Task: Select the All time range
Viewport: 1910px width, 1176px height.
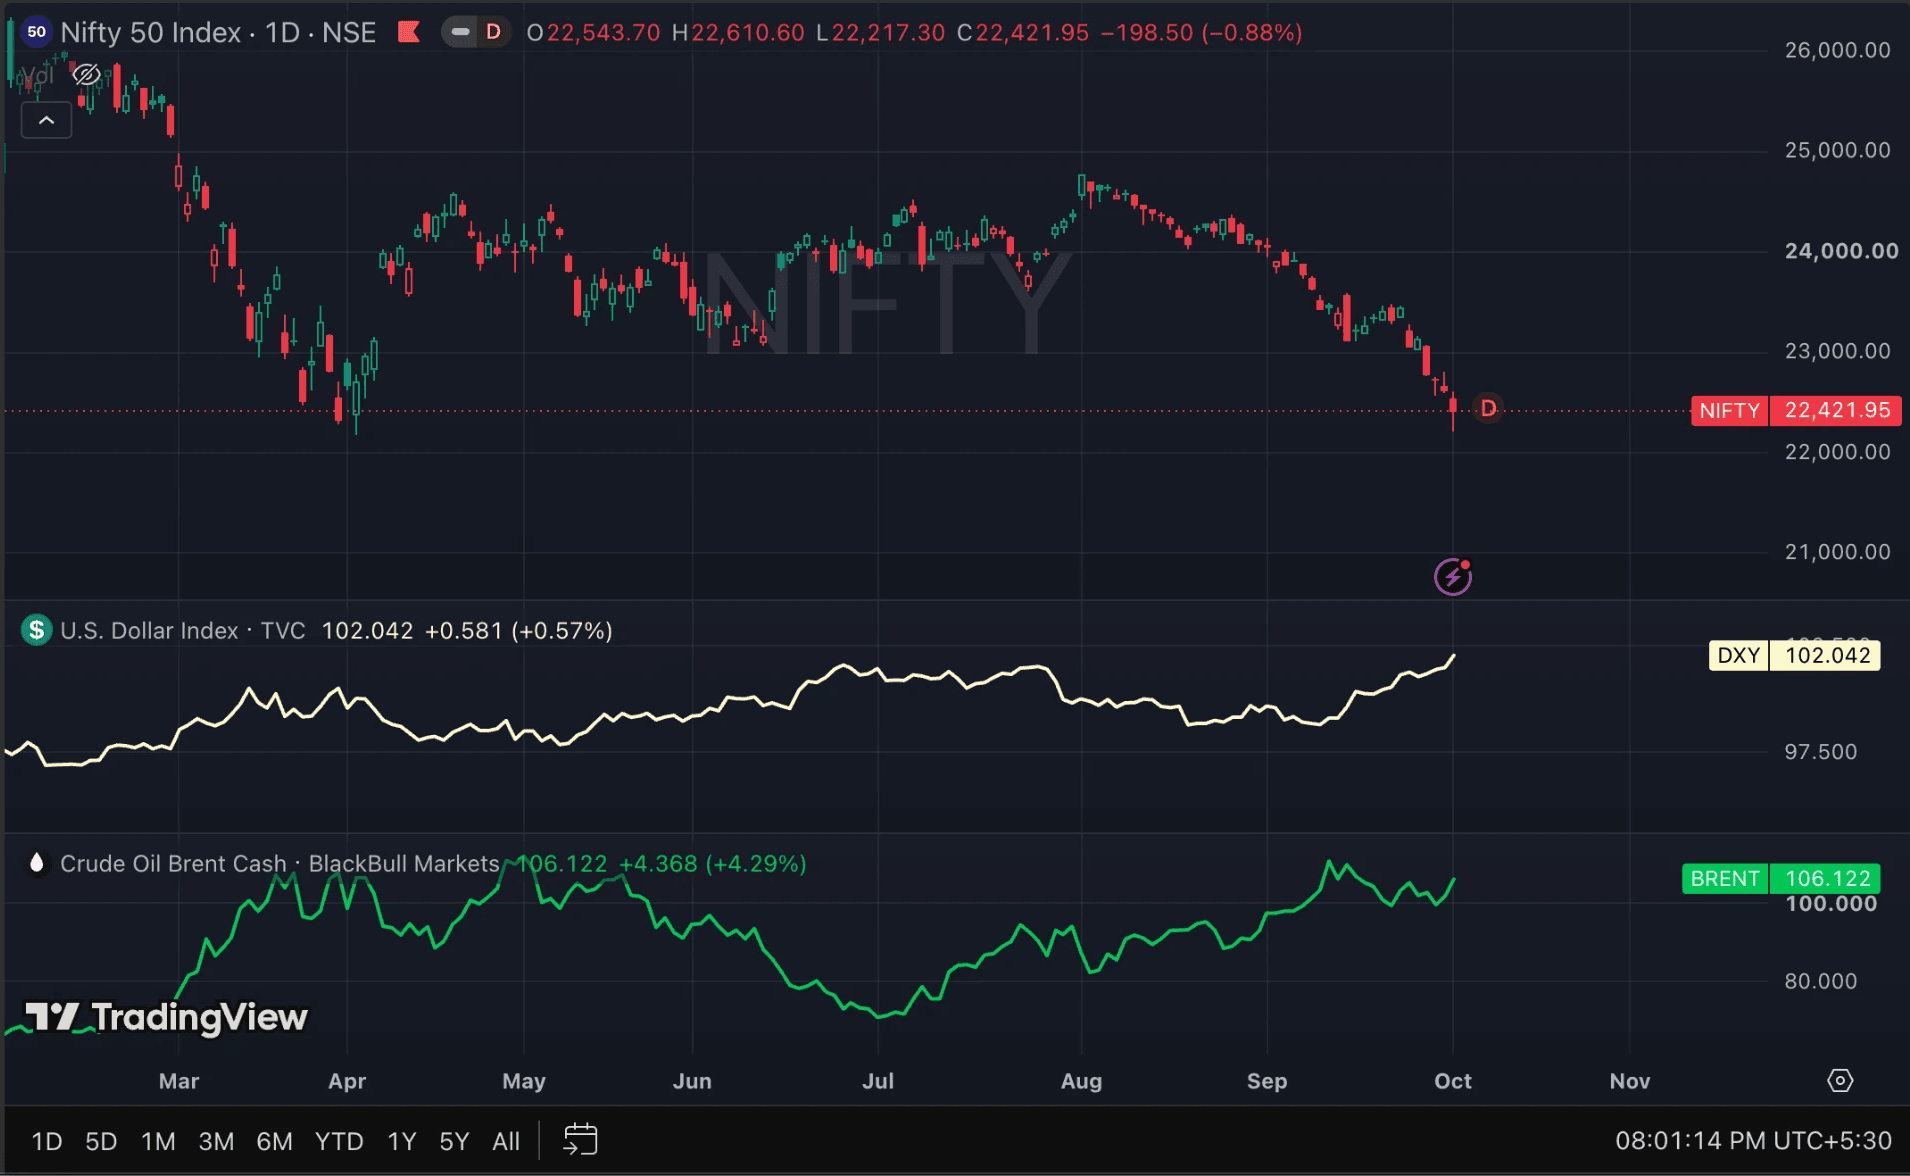Action: point(506,1141)
